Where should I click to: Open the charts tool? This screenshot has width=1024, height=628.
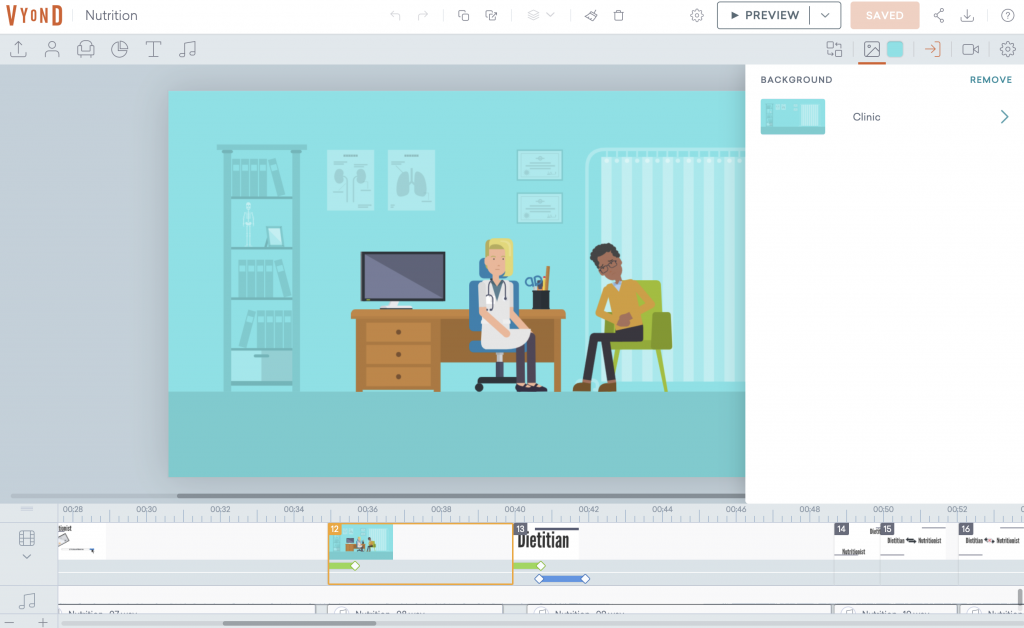(x=119, y=48)
